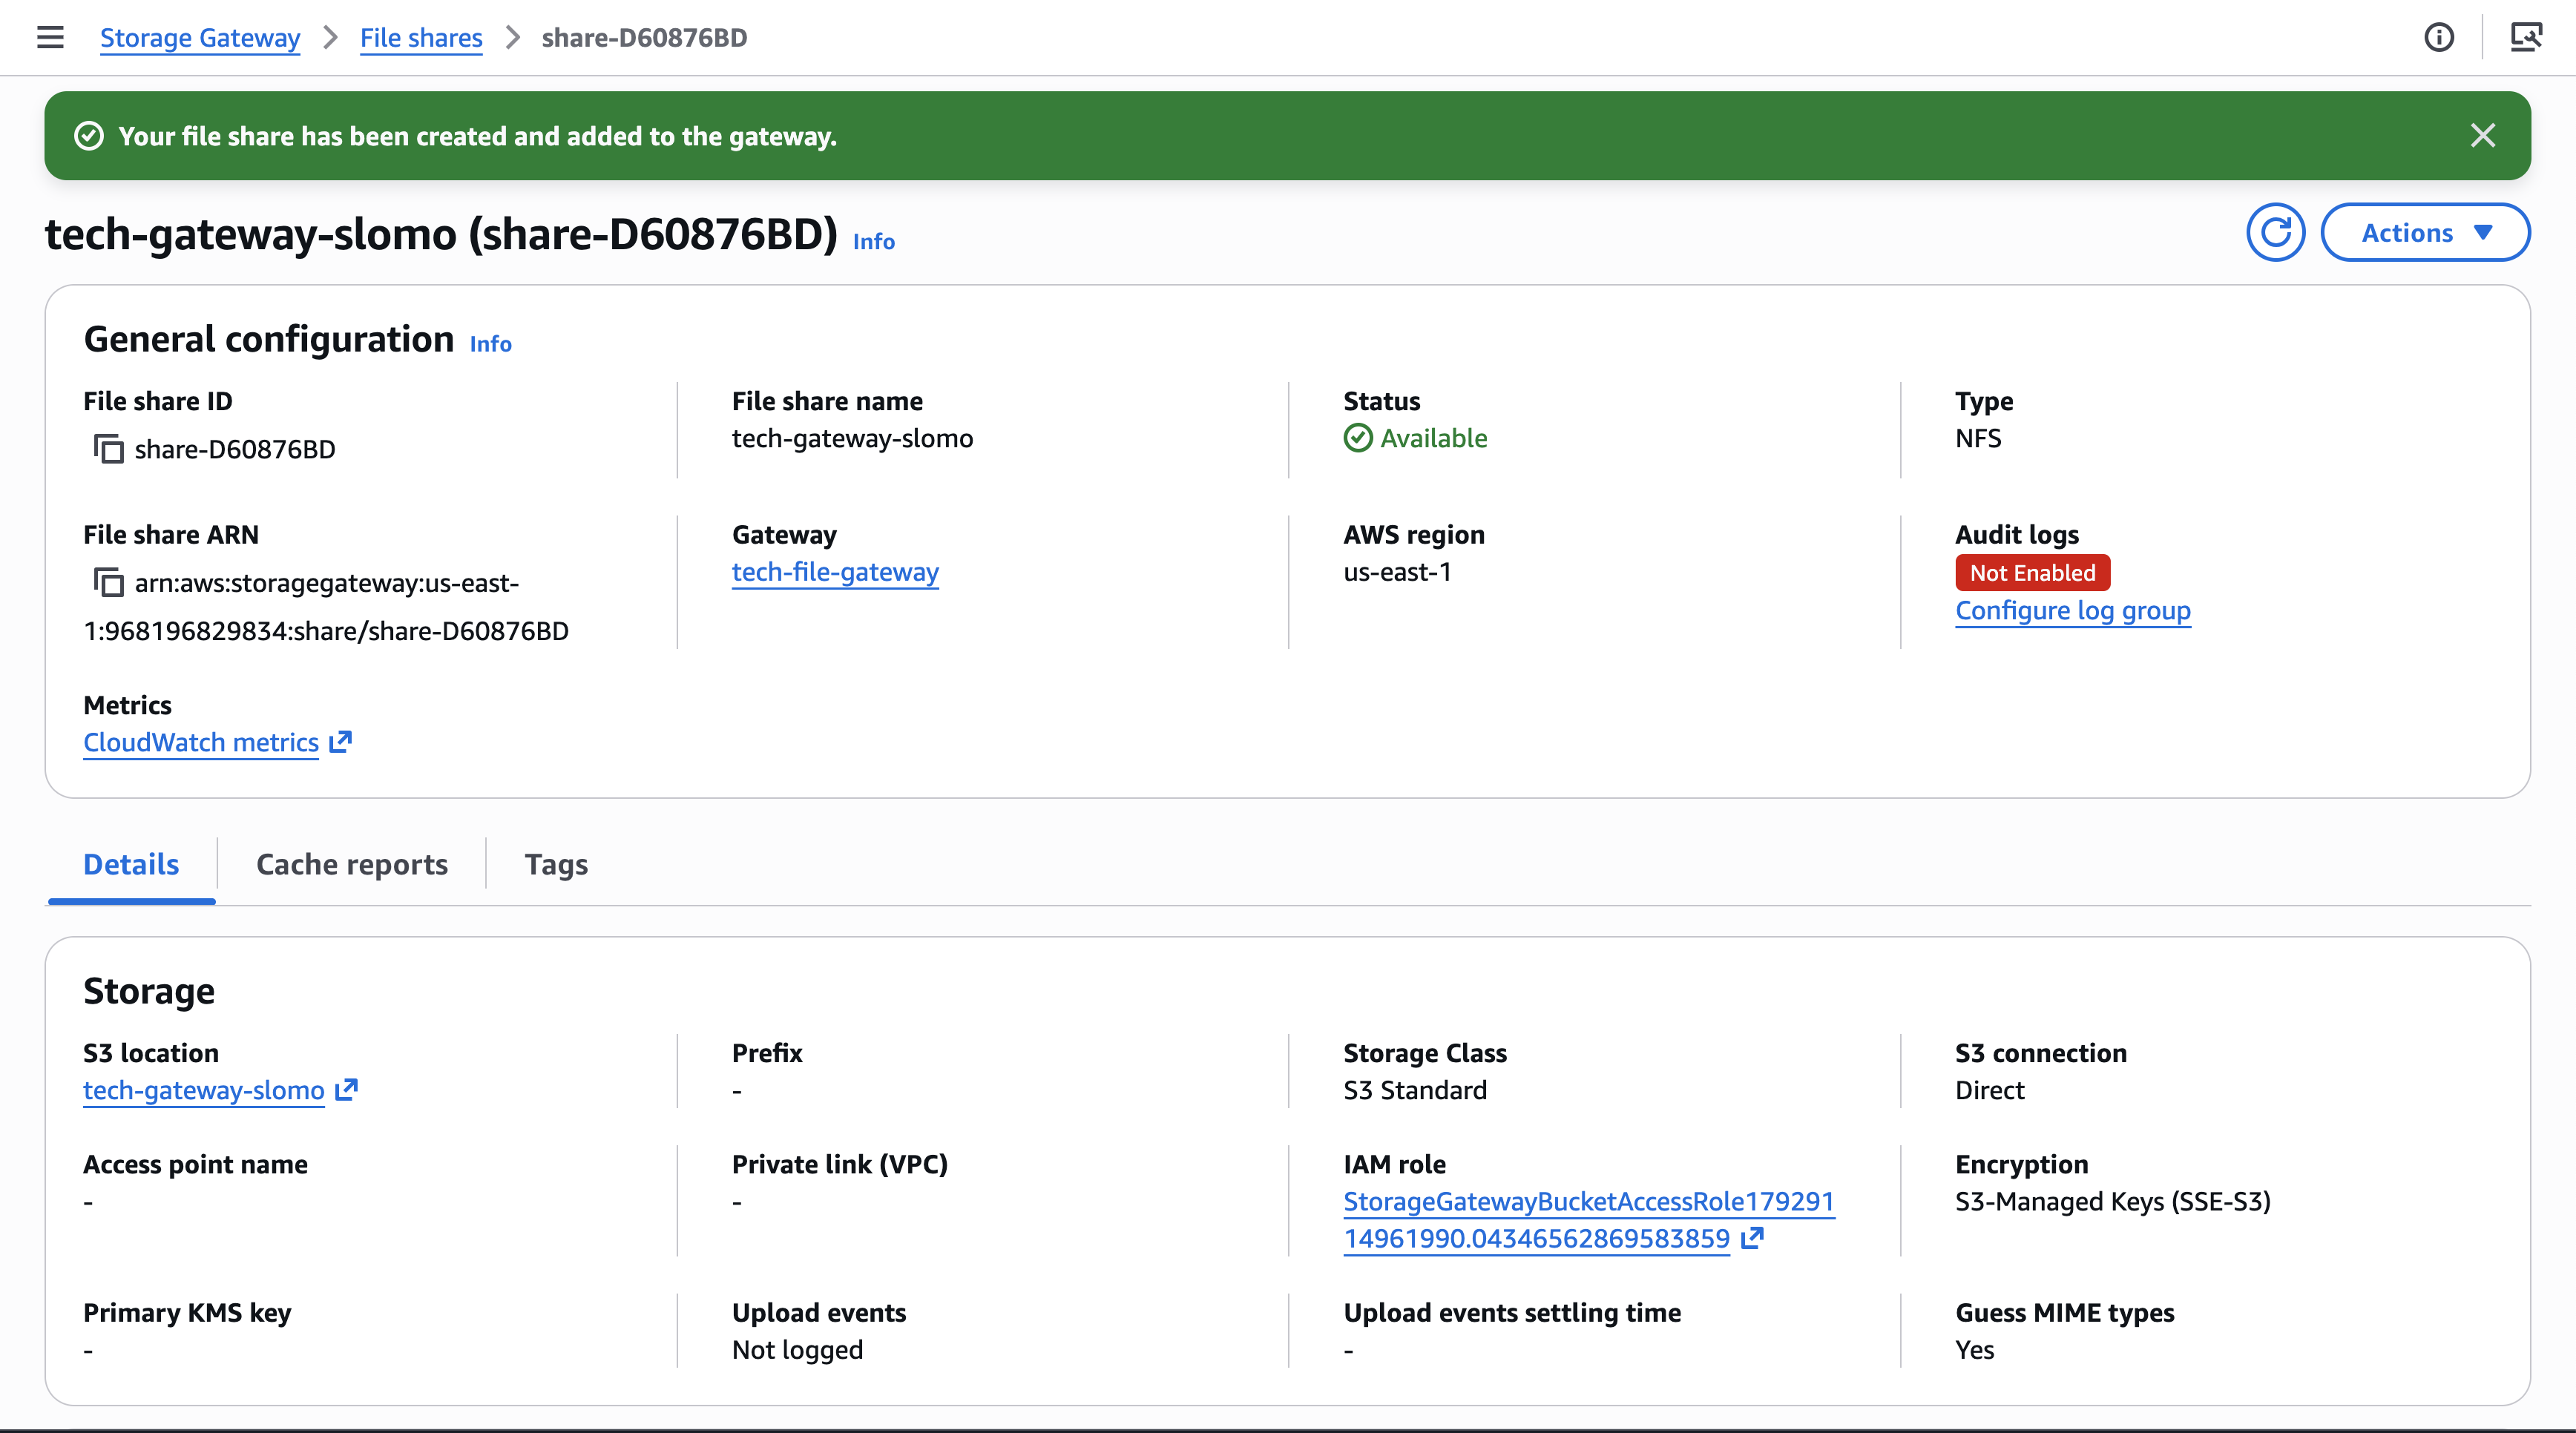Image resolution: width=2576 pixels, height=1433 pixels.
Task: Open Info link beside General configuration
Action: coord(491,343)
